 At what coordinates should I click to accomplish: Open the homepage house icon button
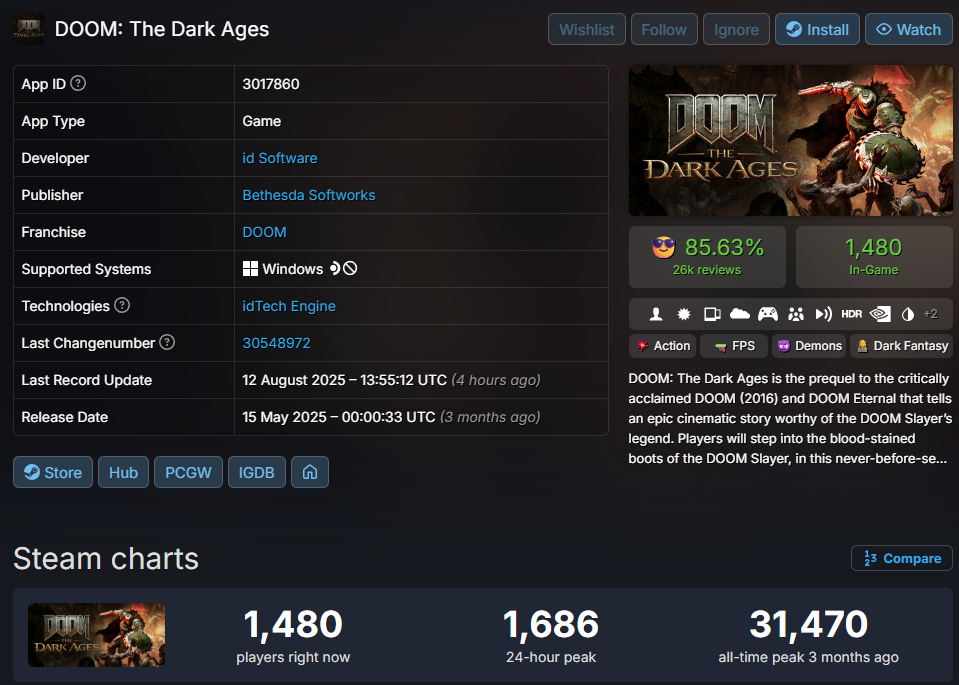pos(310,472)
